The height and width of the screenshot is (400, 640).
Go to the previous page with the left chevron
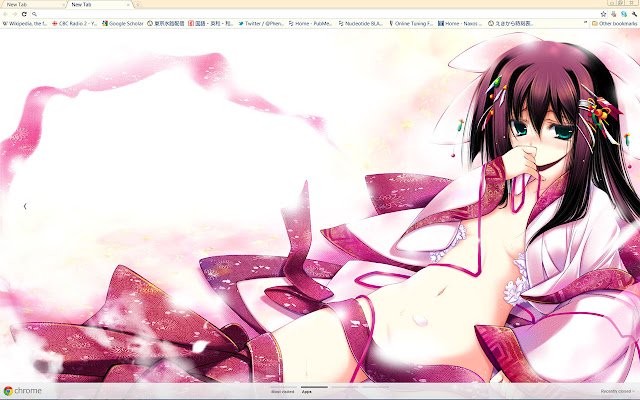point(25,206)
